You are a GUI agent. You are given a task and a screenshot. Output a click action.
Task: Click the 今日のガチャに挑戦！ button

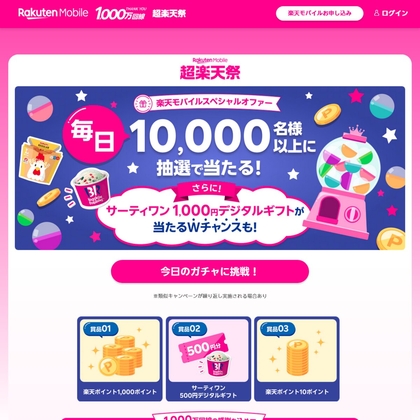[210, 272]
